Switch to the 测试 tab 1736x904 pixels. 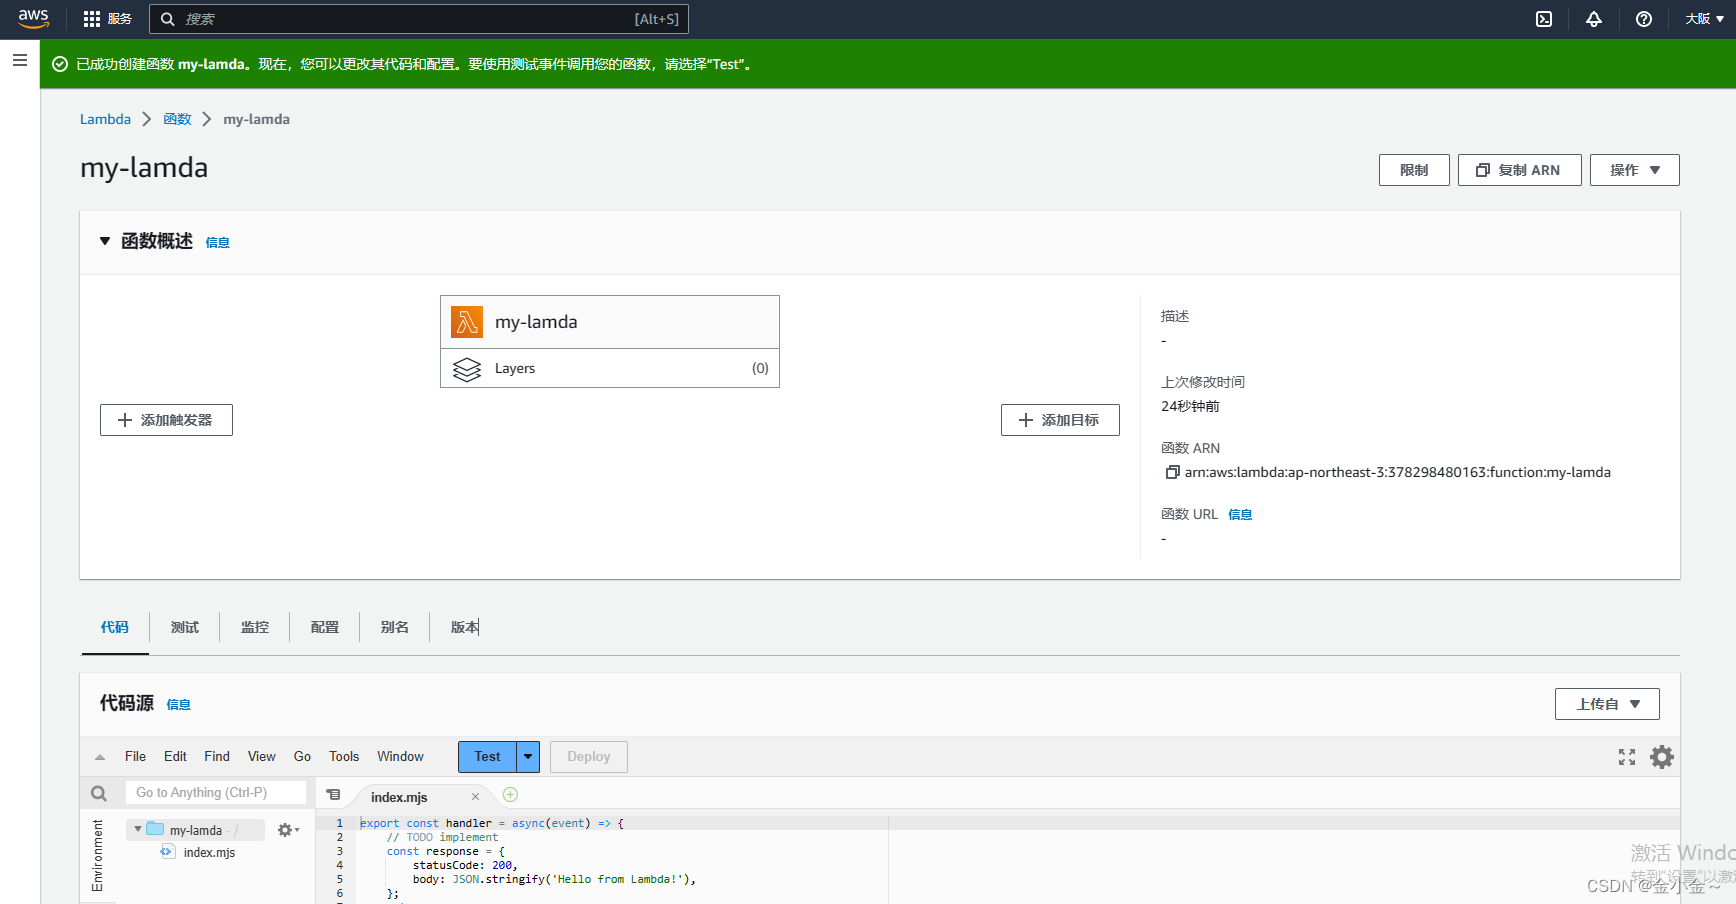(185, 627)
